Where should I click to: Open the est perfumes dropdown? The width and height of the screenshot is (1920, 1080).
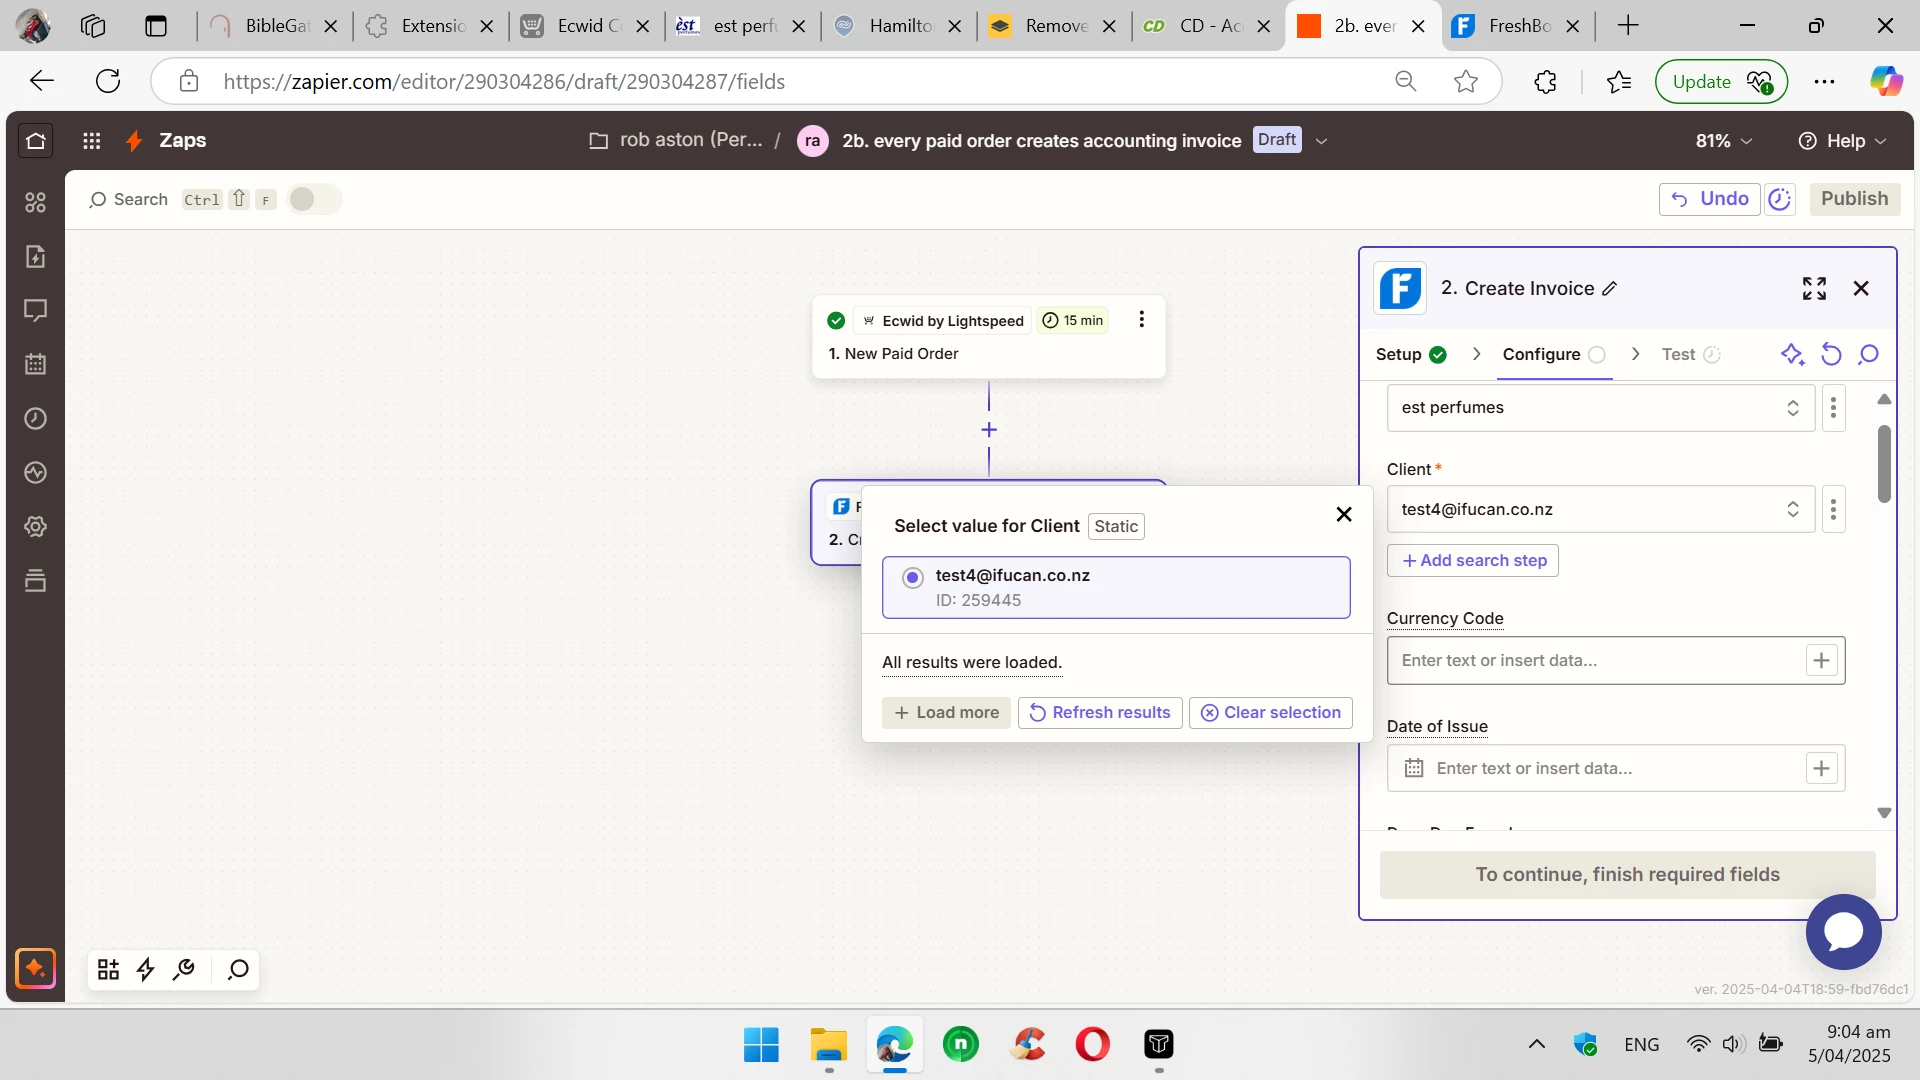tap(1599, 408)
